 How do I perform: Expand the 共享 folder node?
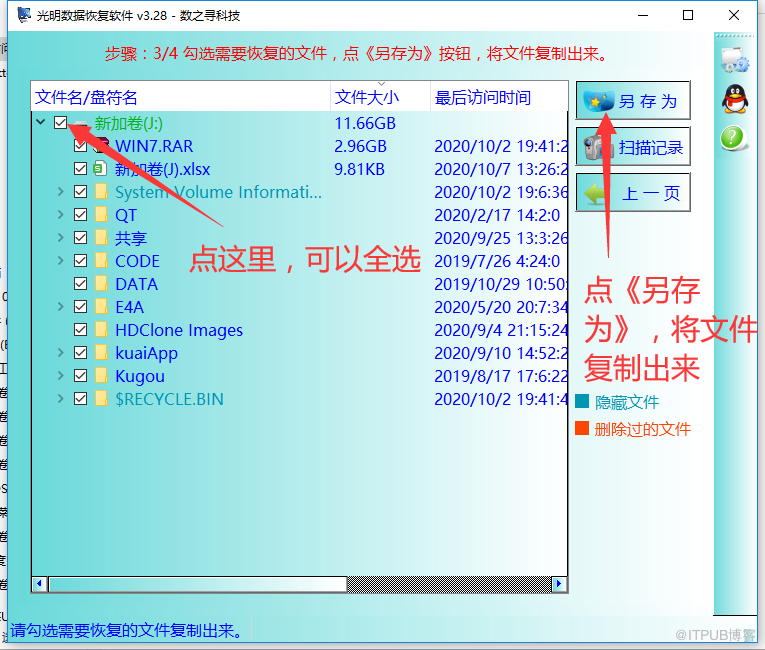(x=60, y=238)
